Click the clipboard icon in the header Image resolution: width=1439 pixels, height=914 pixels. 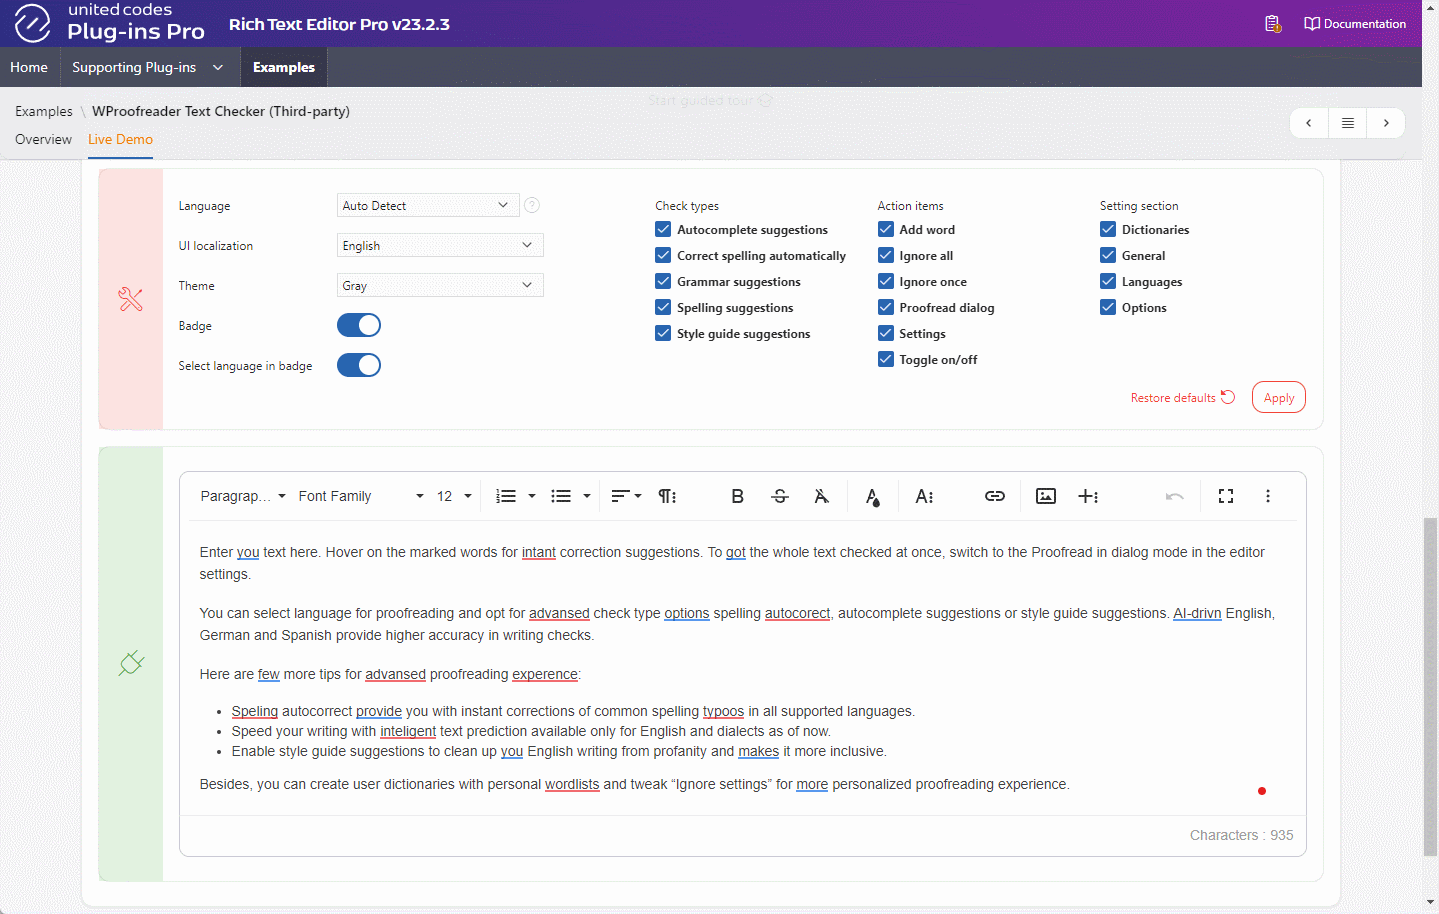coord(1272,24)
